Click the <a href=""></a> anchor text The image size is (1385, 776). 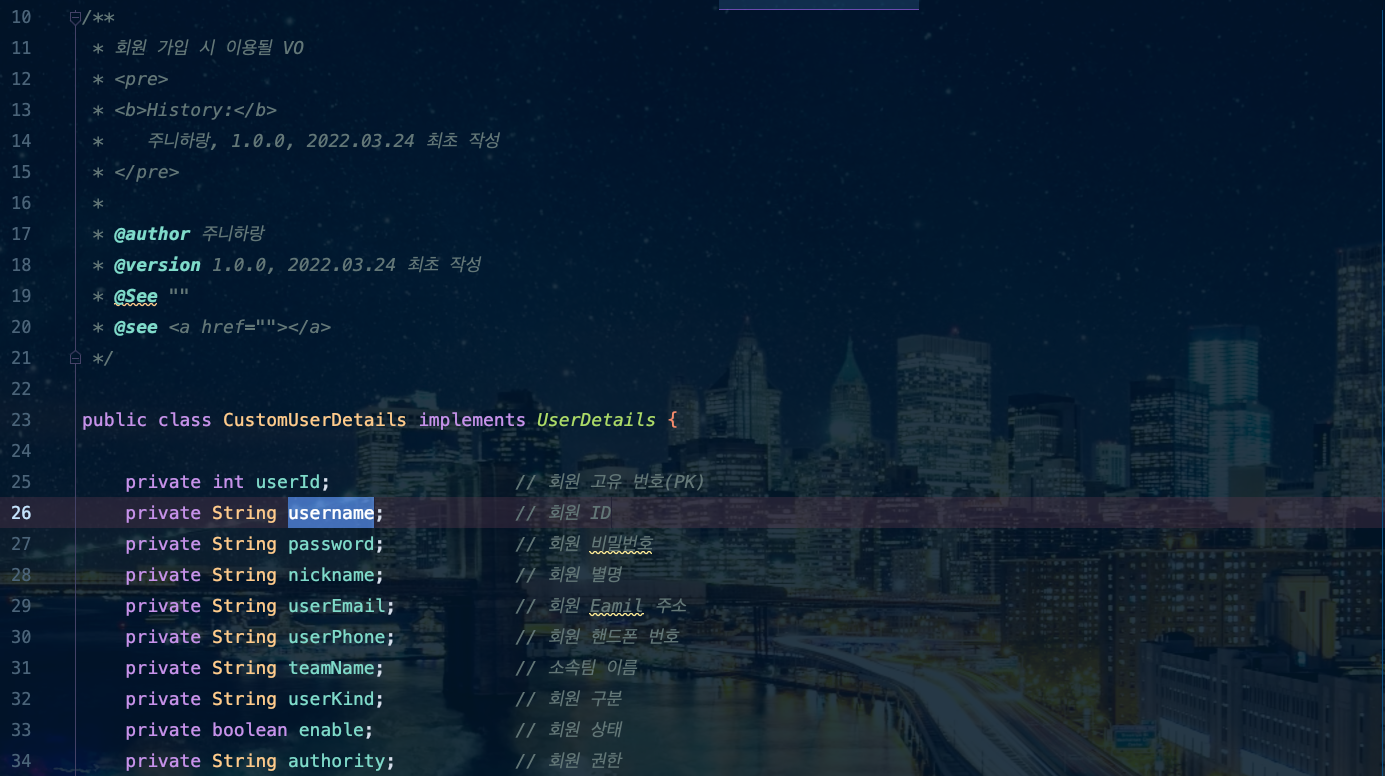250,327
